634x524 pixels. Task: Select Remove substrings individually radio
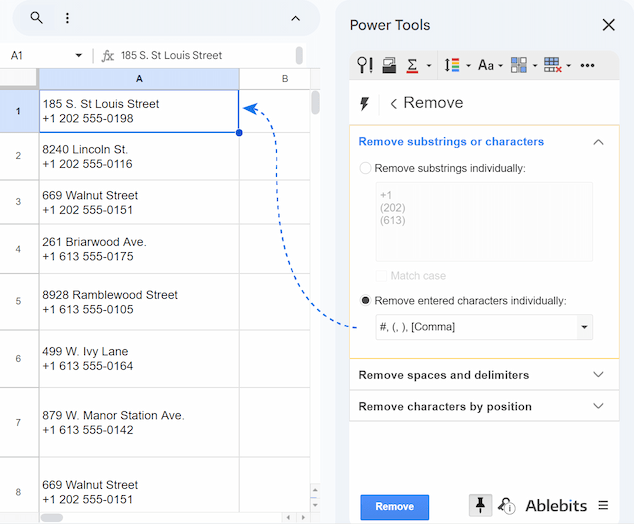click(365, 168)
